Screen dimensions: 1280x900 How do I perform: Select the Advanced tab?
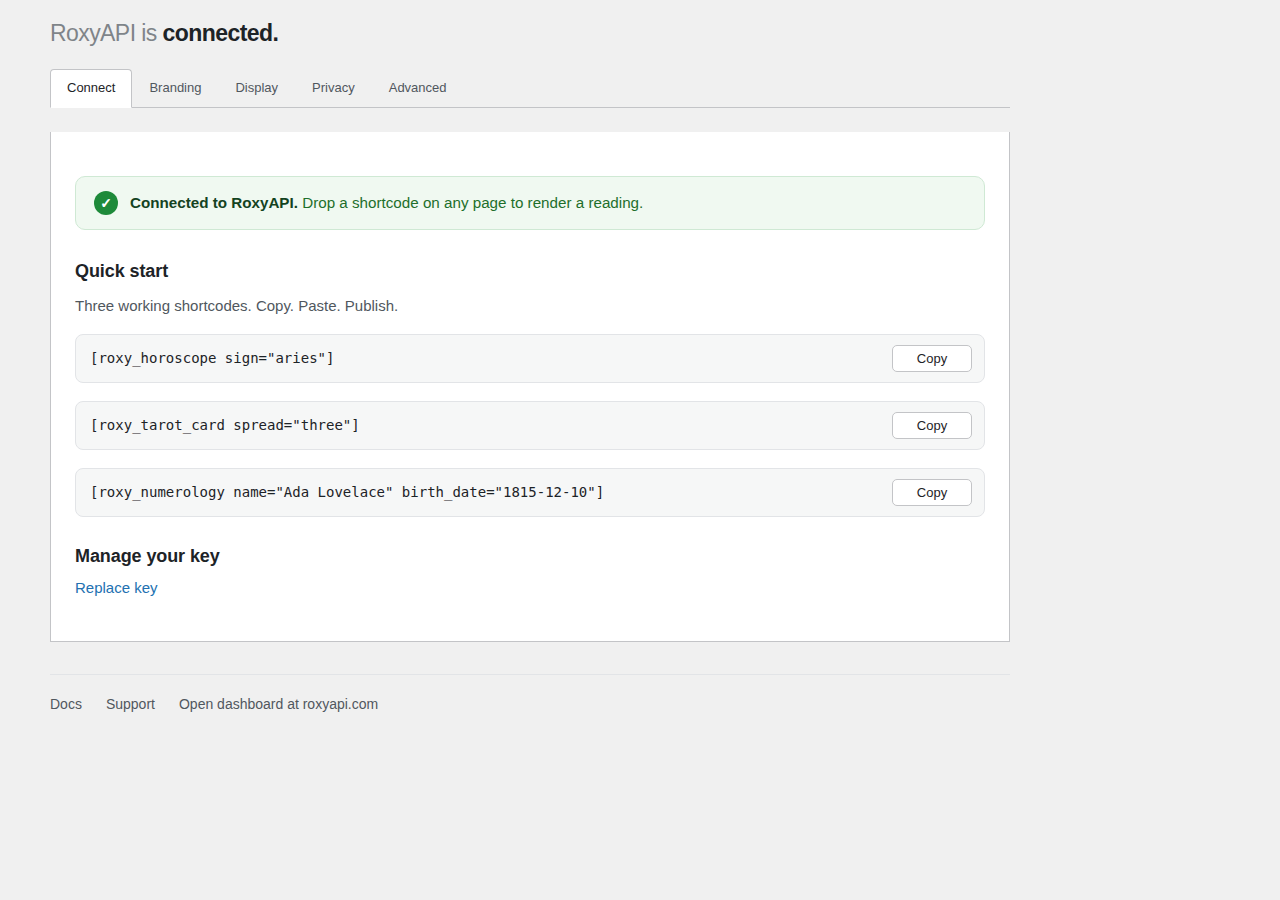click(417, 88)
